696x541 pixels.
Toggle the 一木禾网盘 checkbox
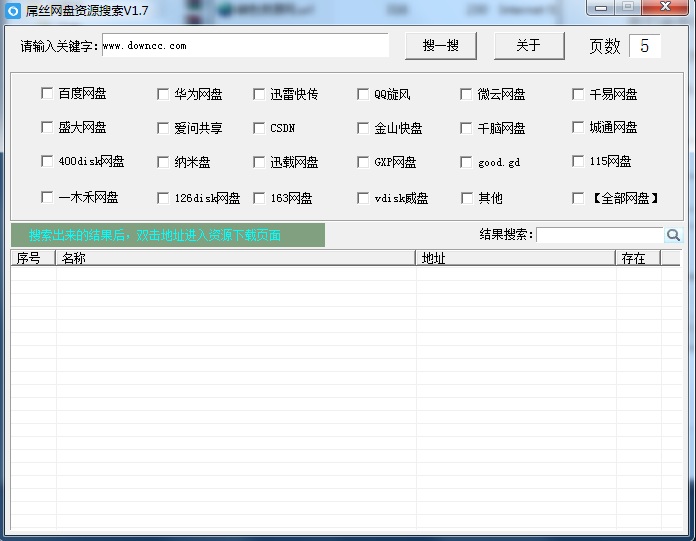pos(47,197)
